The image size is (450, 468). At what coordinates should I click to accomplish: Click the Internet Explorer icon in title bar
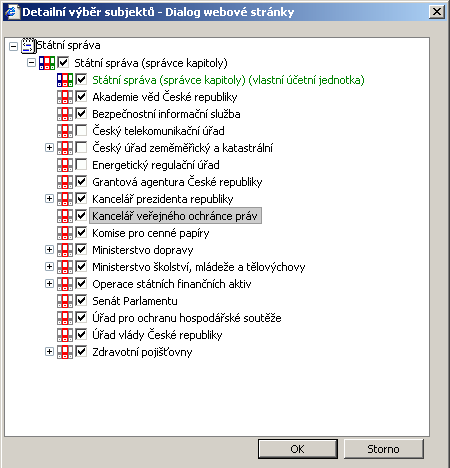click(x=12, y=12)
